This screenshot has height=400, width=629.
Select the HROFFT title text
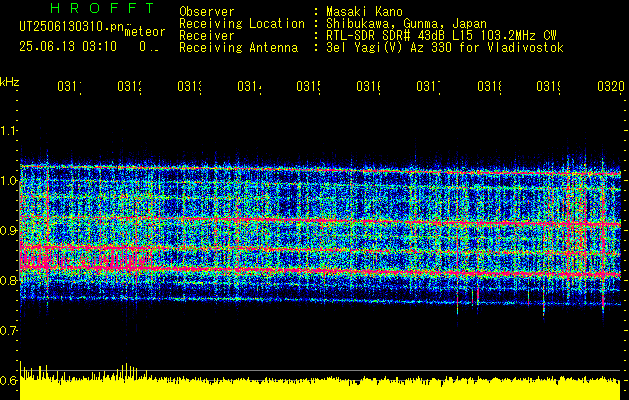(x=103, y=8)
